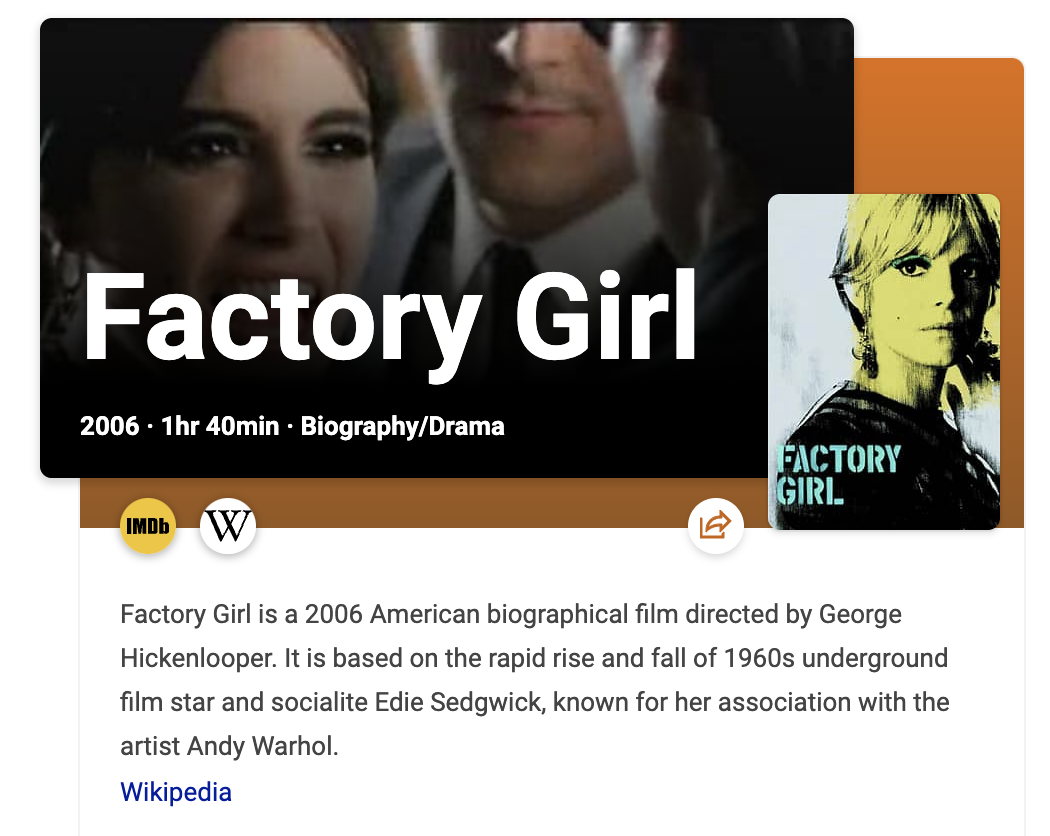
Task: Open the Factory Girl poster thumbnail
Action: coord(883,362)
